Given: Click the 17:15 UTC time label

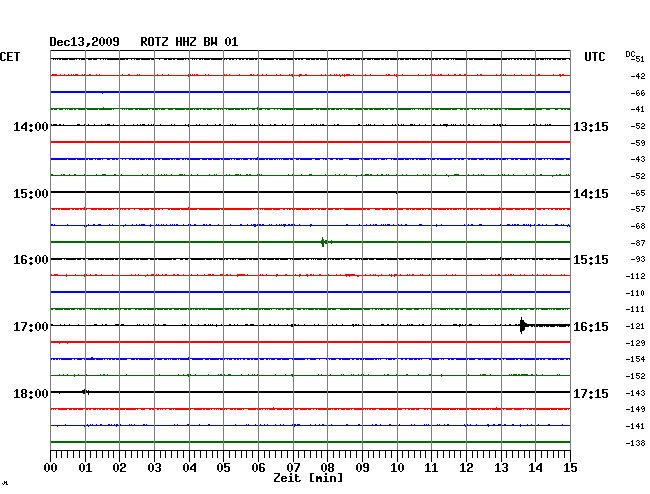Looking at the screenshot, I should (591, 393).
